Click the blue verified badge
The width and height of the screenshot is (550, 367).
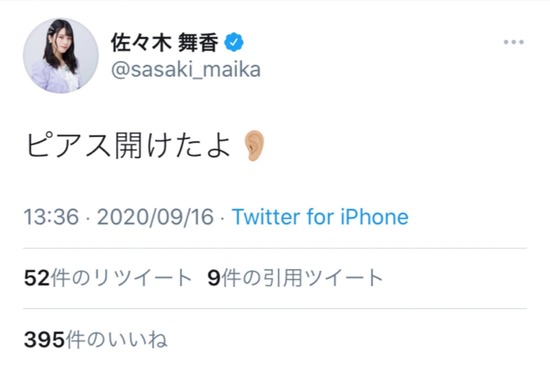[234, 42]
